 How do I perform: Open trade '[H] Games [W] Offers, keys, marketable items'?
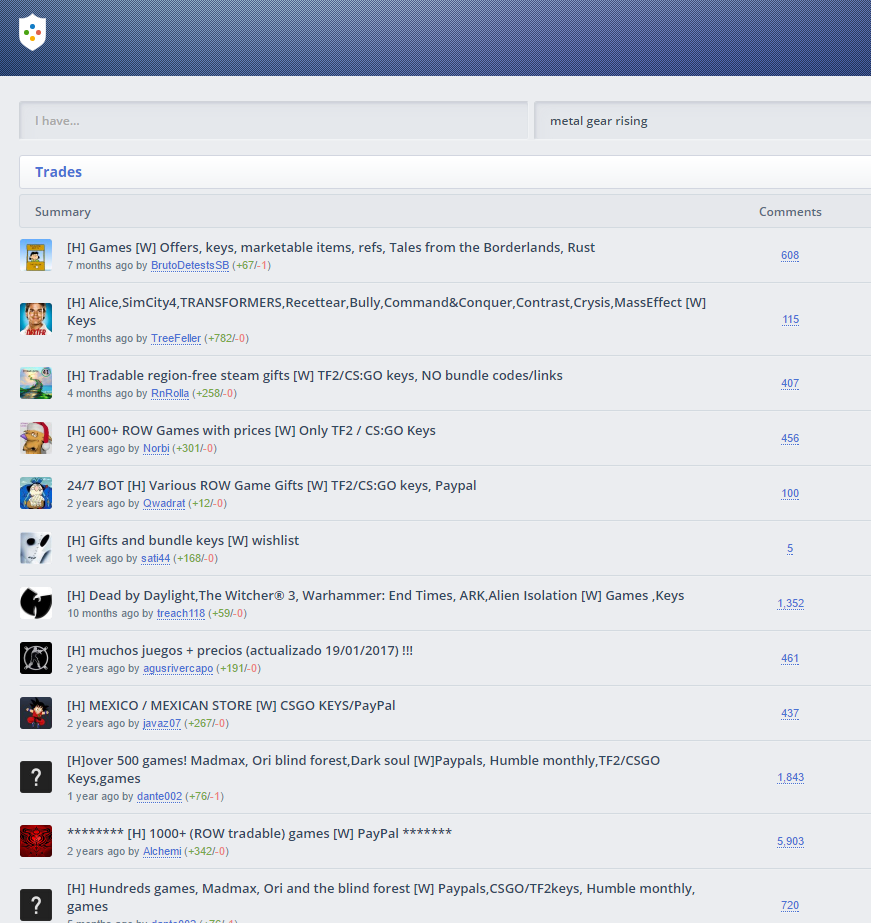point(331,247)
